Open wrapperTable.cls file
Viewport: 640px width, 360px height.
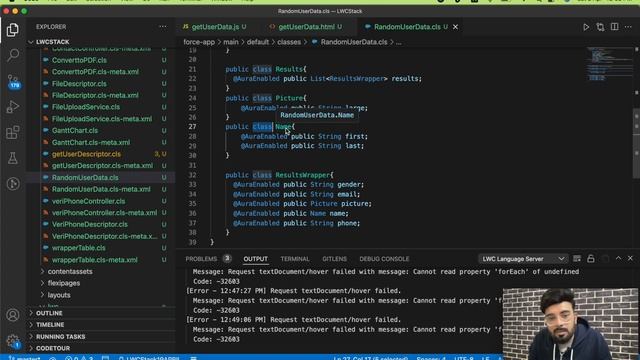(78, 248)
